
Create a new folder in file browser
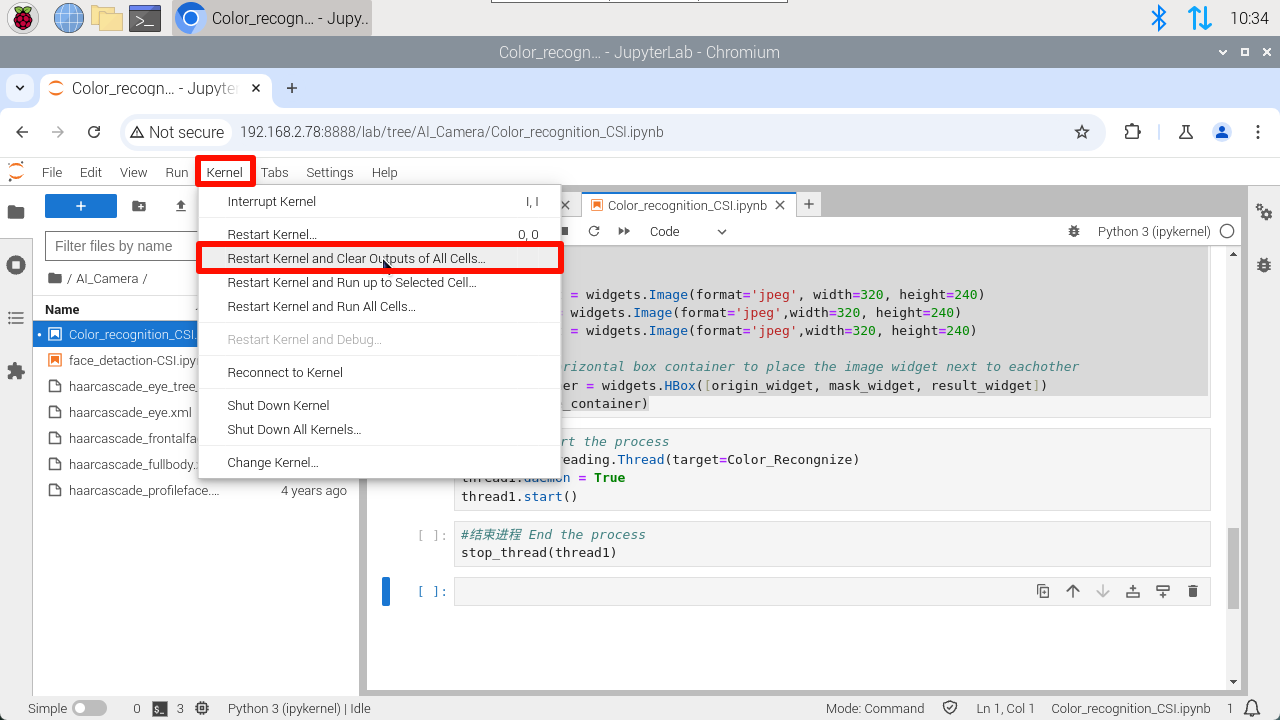(139, 206)
